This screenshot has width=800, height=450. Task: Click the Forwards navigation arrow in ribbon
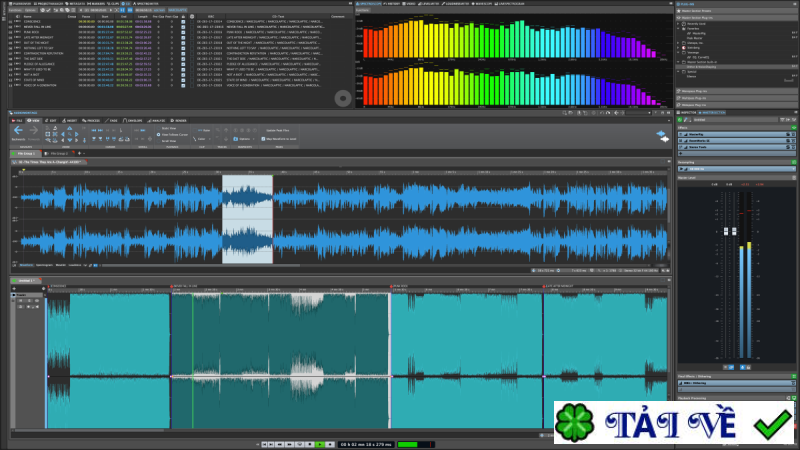click(33, 130)
